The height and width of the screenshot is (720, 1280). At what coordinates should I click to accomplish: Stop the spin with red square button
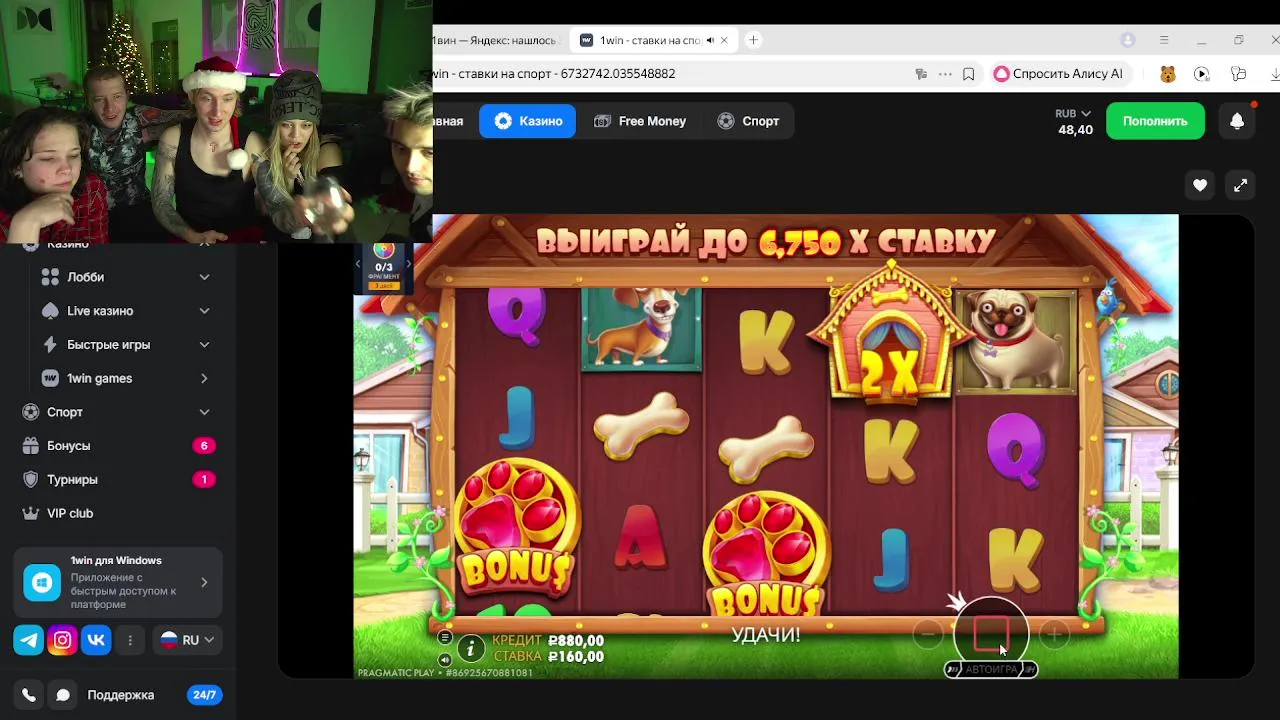click(991, 634)
